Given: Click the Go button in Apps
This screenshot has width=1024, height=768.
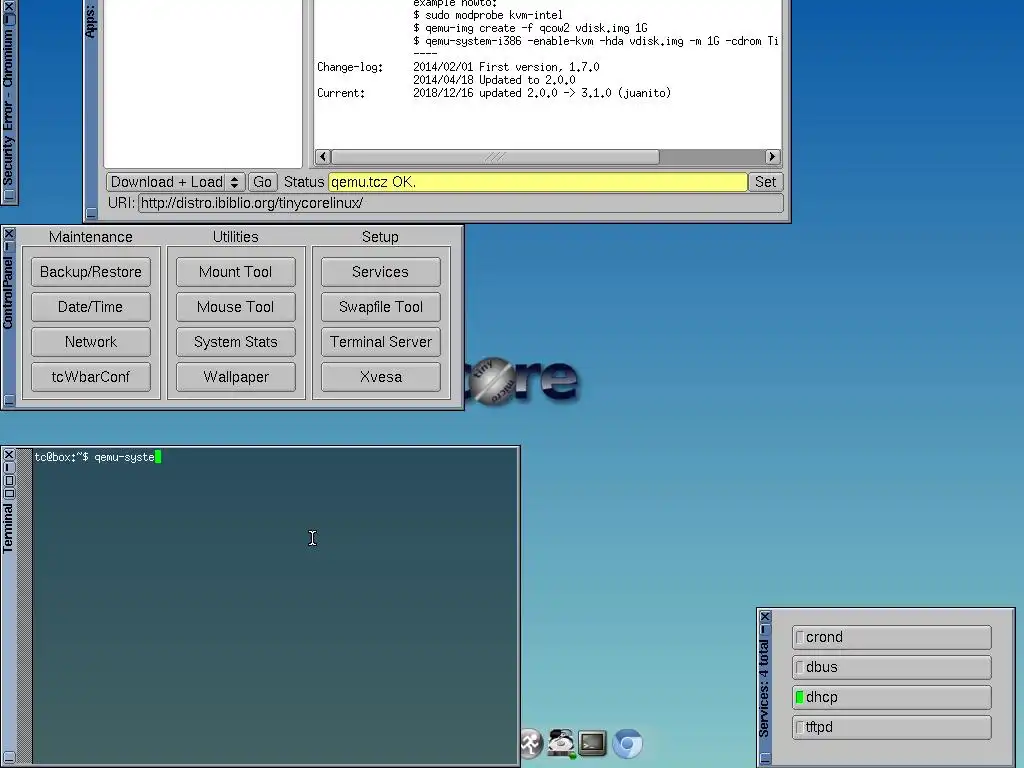Looking at the screenshot, I should coord(263,182).
